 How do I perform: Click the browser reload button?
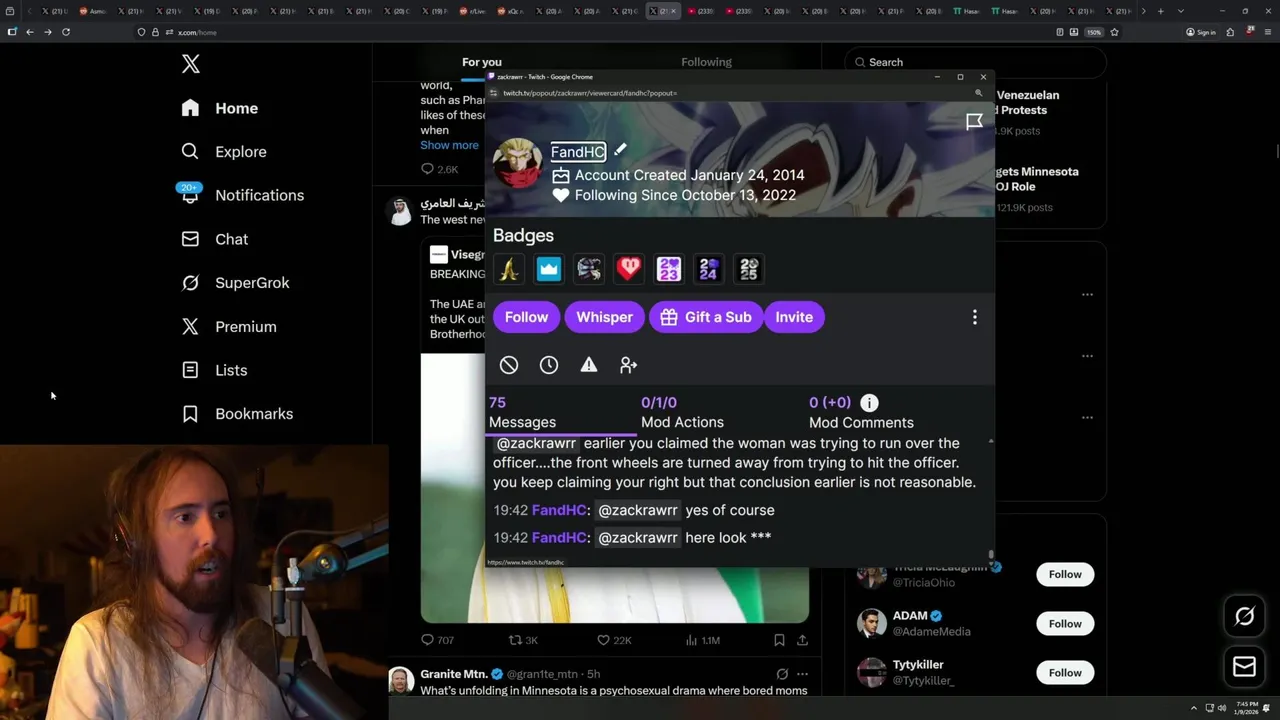coord(66,32)
